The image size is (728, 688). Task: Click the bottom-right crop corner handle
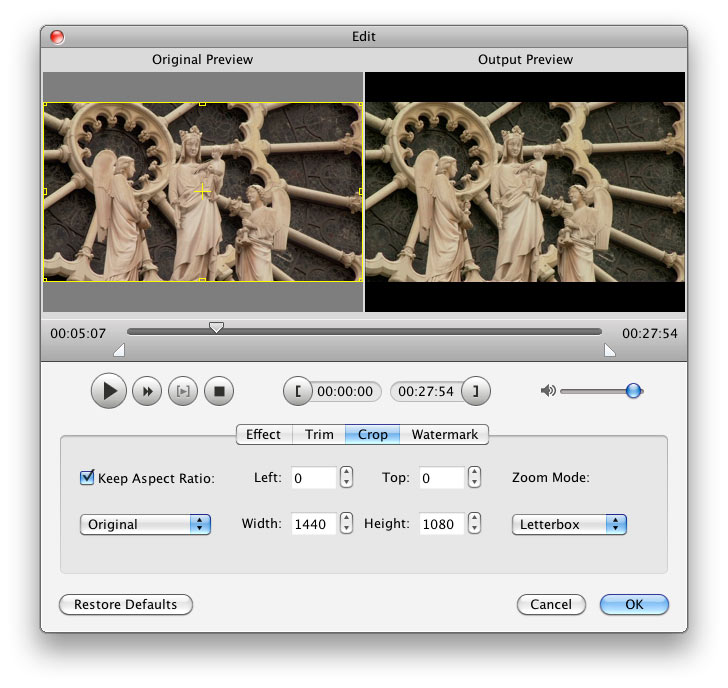pyautogui.click(x=361, y=279)
